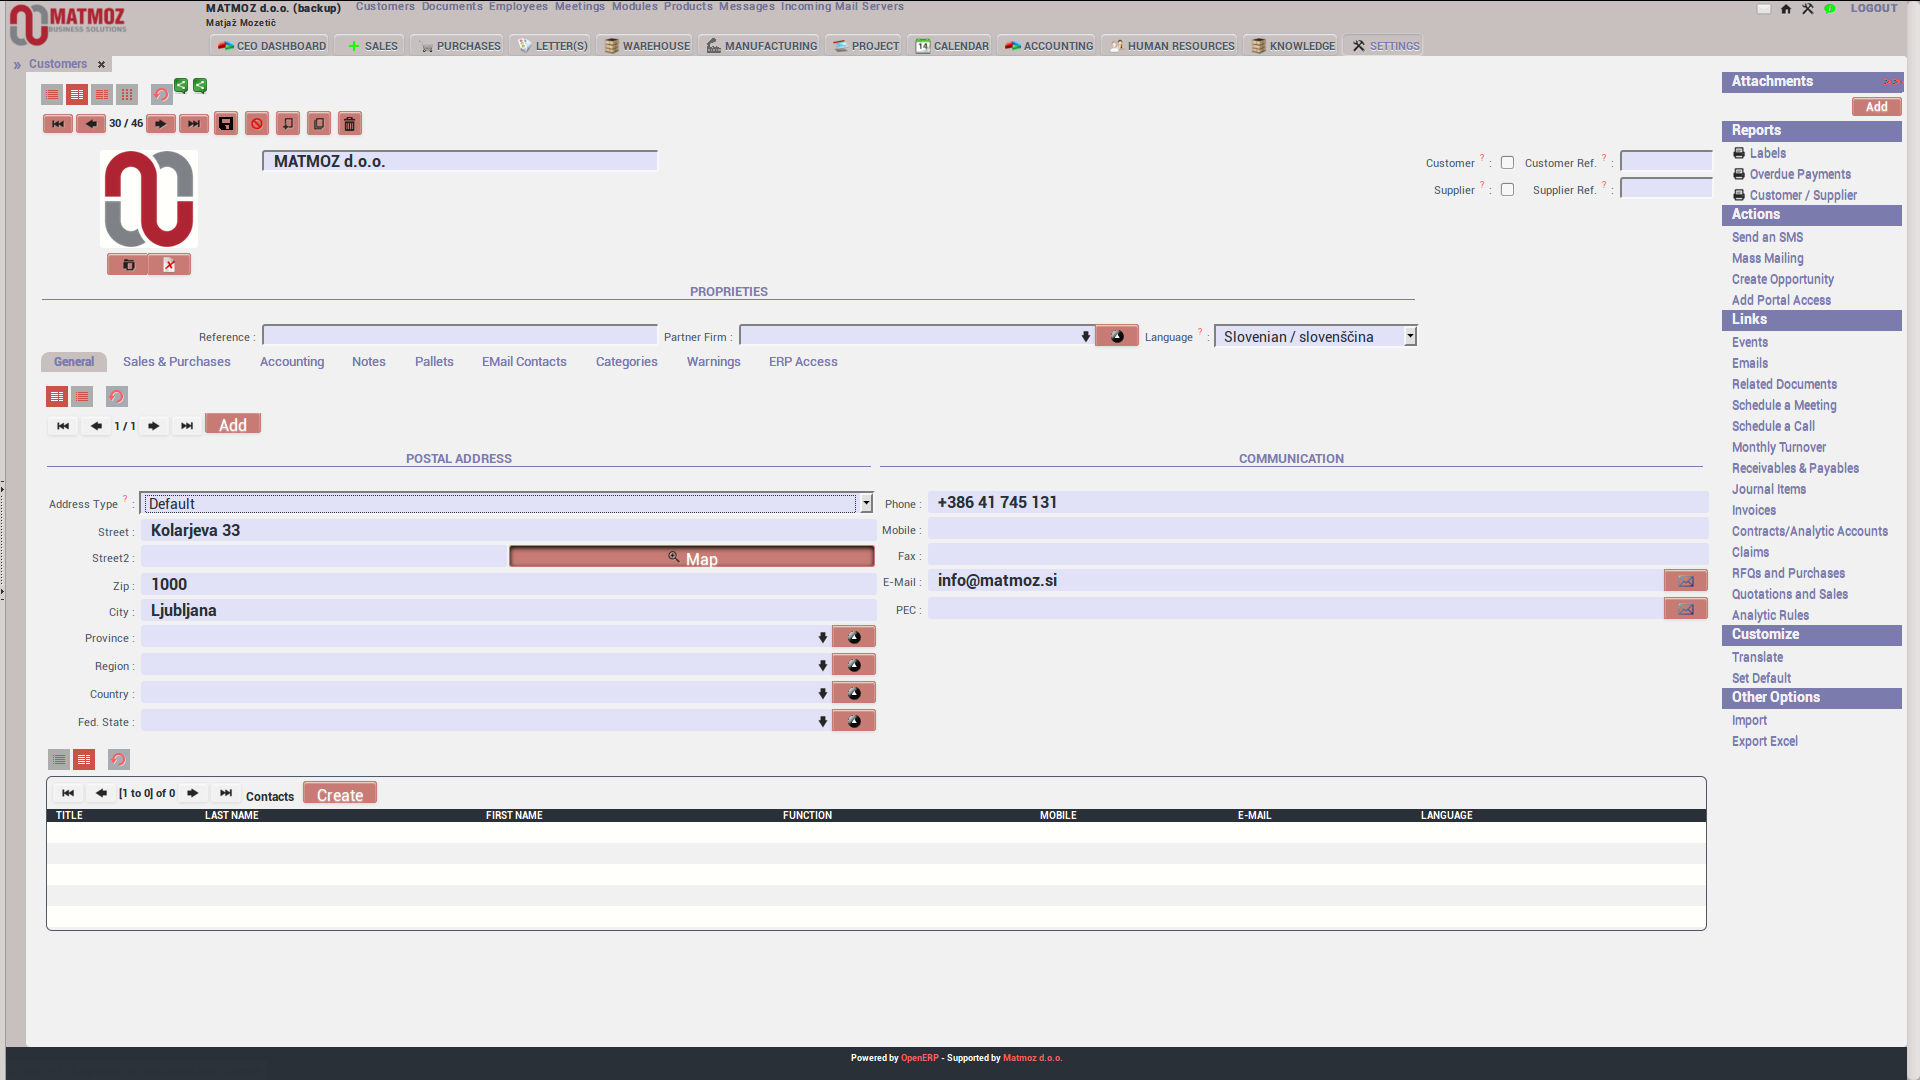Click the home icon in the top right
The image size is (1920, 1080).
point(1786,9)
